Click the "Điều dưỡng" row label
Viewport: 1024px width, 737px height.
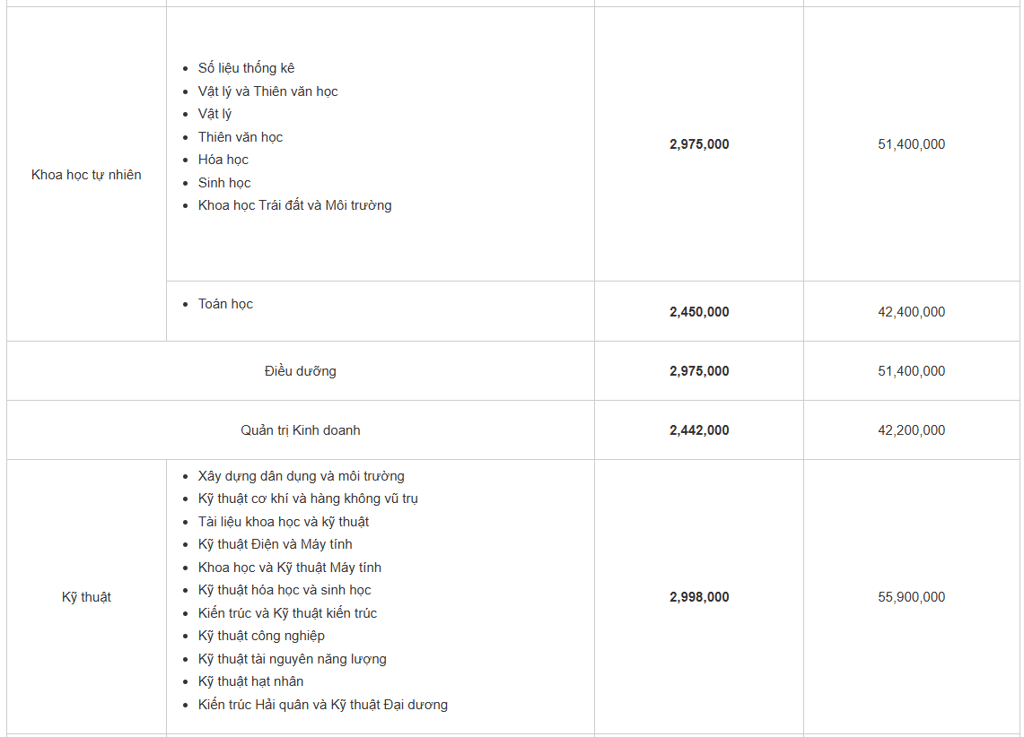[300, 371]
